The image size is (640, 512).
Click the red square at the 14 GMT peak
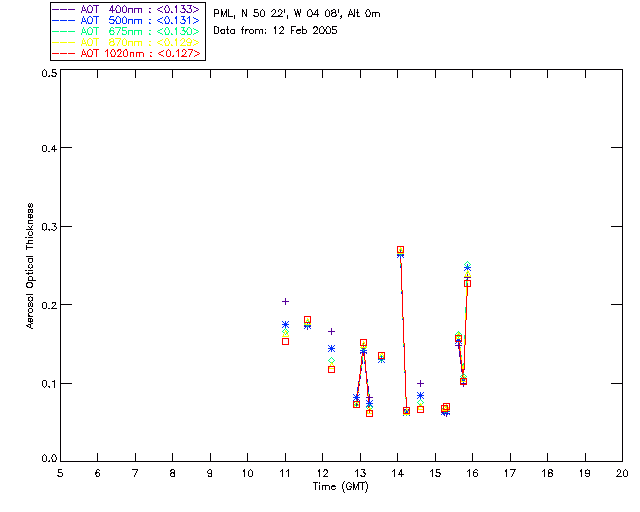coord(400,249)
